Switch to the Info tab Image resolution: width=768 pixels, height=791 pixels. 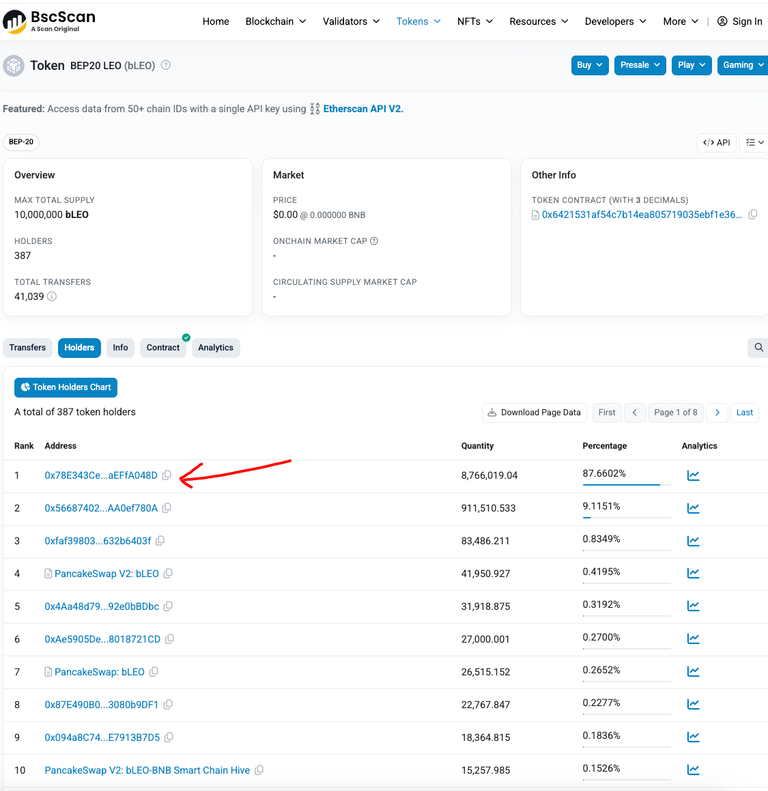[x=120, y=348]
